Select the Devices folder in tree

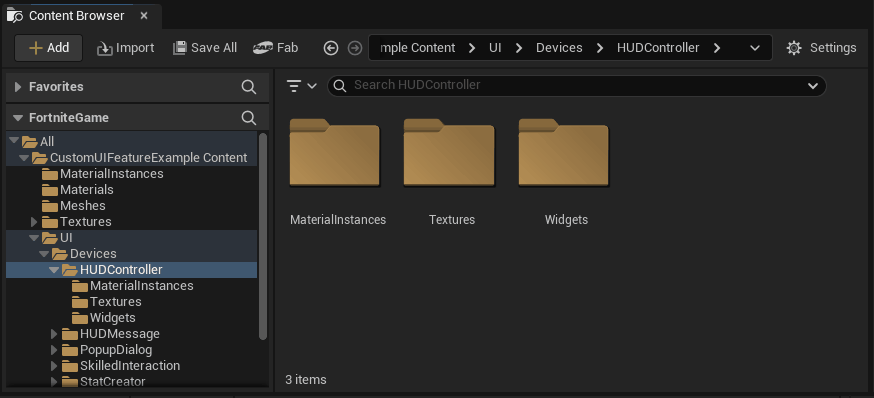(132, 254)
